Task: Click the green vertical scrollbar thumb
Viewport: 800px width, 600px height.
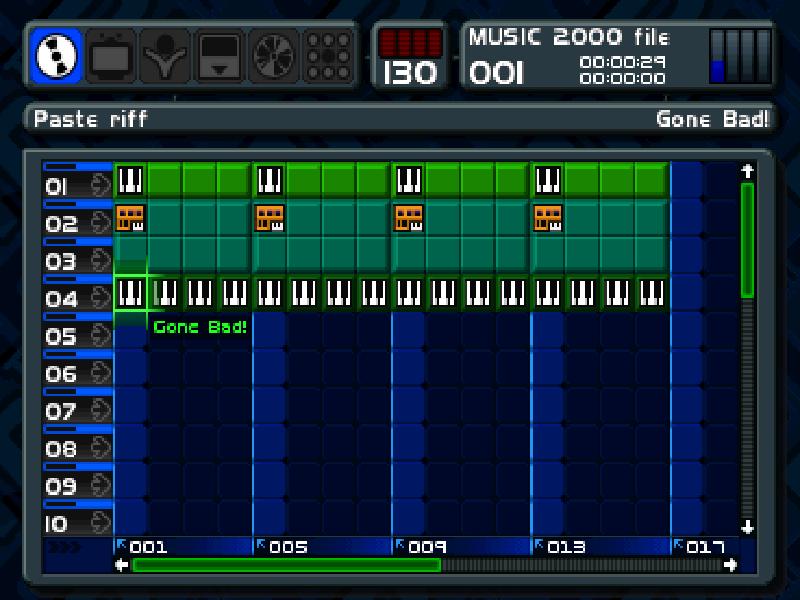Action: (747, 240)
